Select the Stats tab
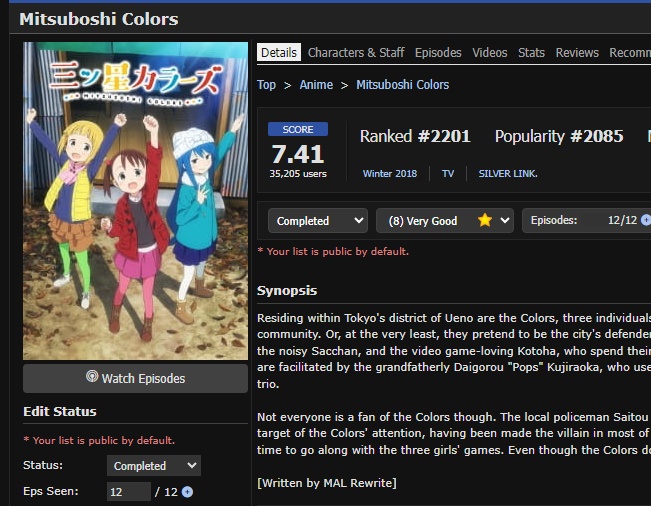This screenshot has height=506, width=651. pos(531,53)
